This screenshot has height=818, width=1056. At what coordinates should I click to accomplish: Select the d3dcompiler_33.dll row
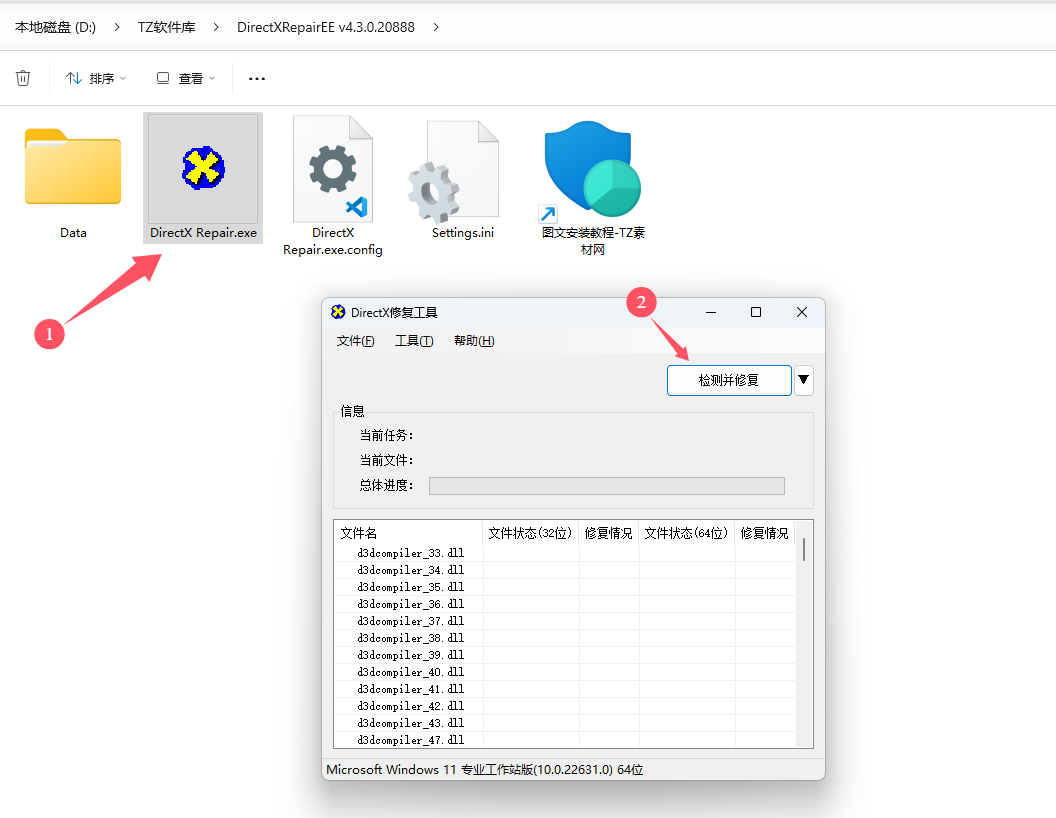pyautogui.click(x=565, y=553)
